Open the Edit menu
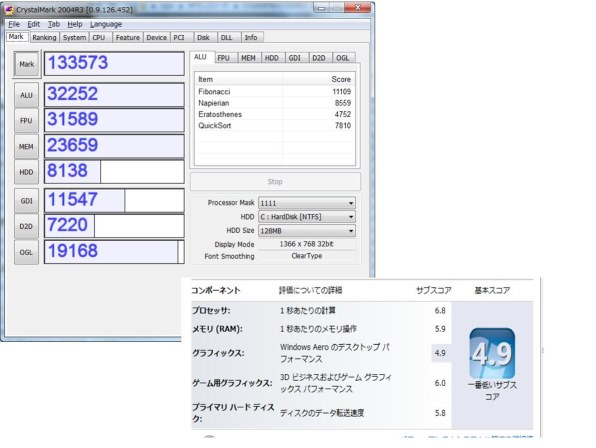596x448 pixels. click(x=33, y=24)
